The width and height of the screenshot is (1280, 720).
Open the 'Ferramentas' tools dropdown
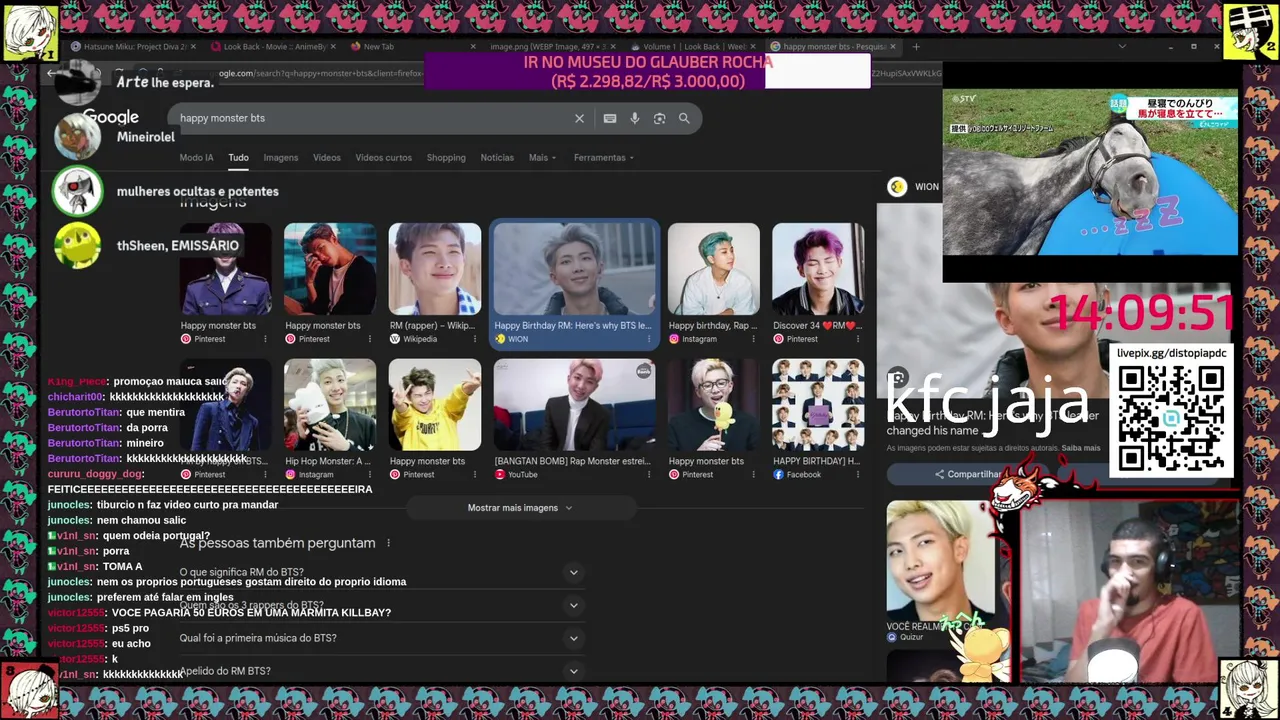pos(604,157)
